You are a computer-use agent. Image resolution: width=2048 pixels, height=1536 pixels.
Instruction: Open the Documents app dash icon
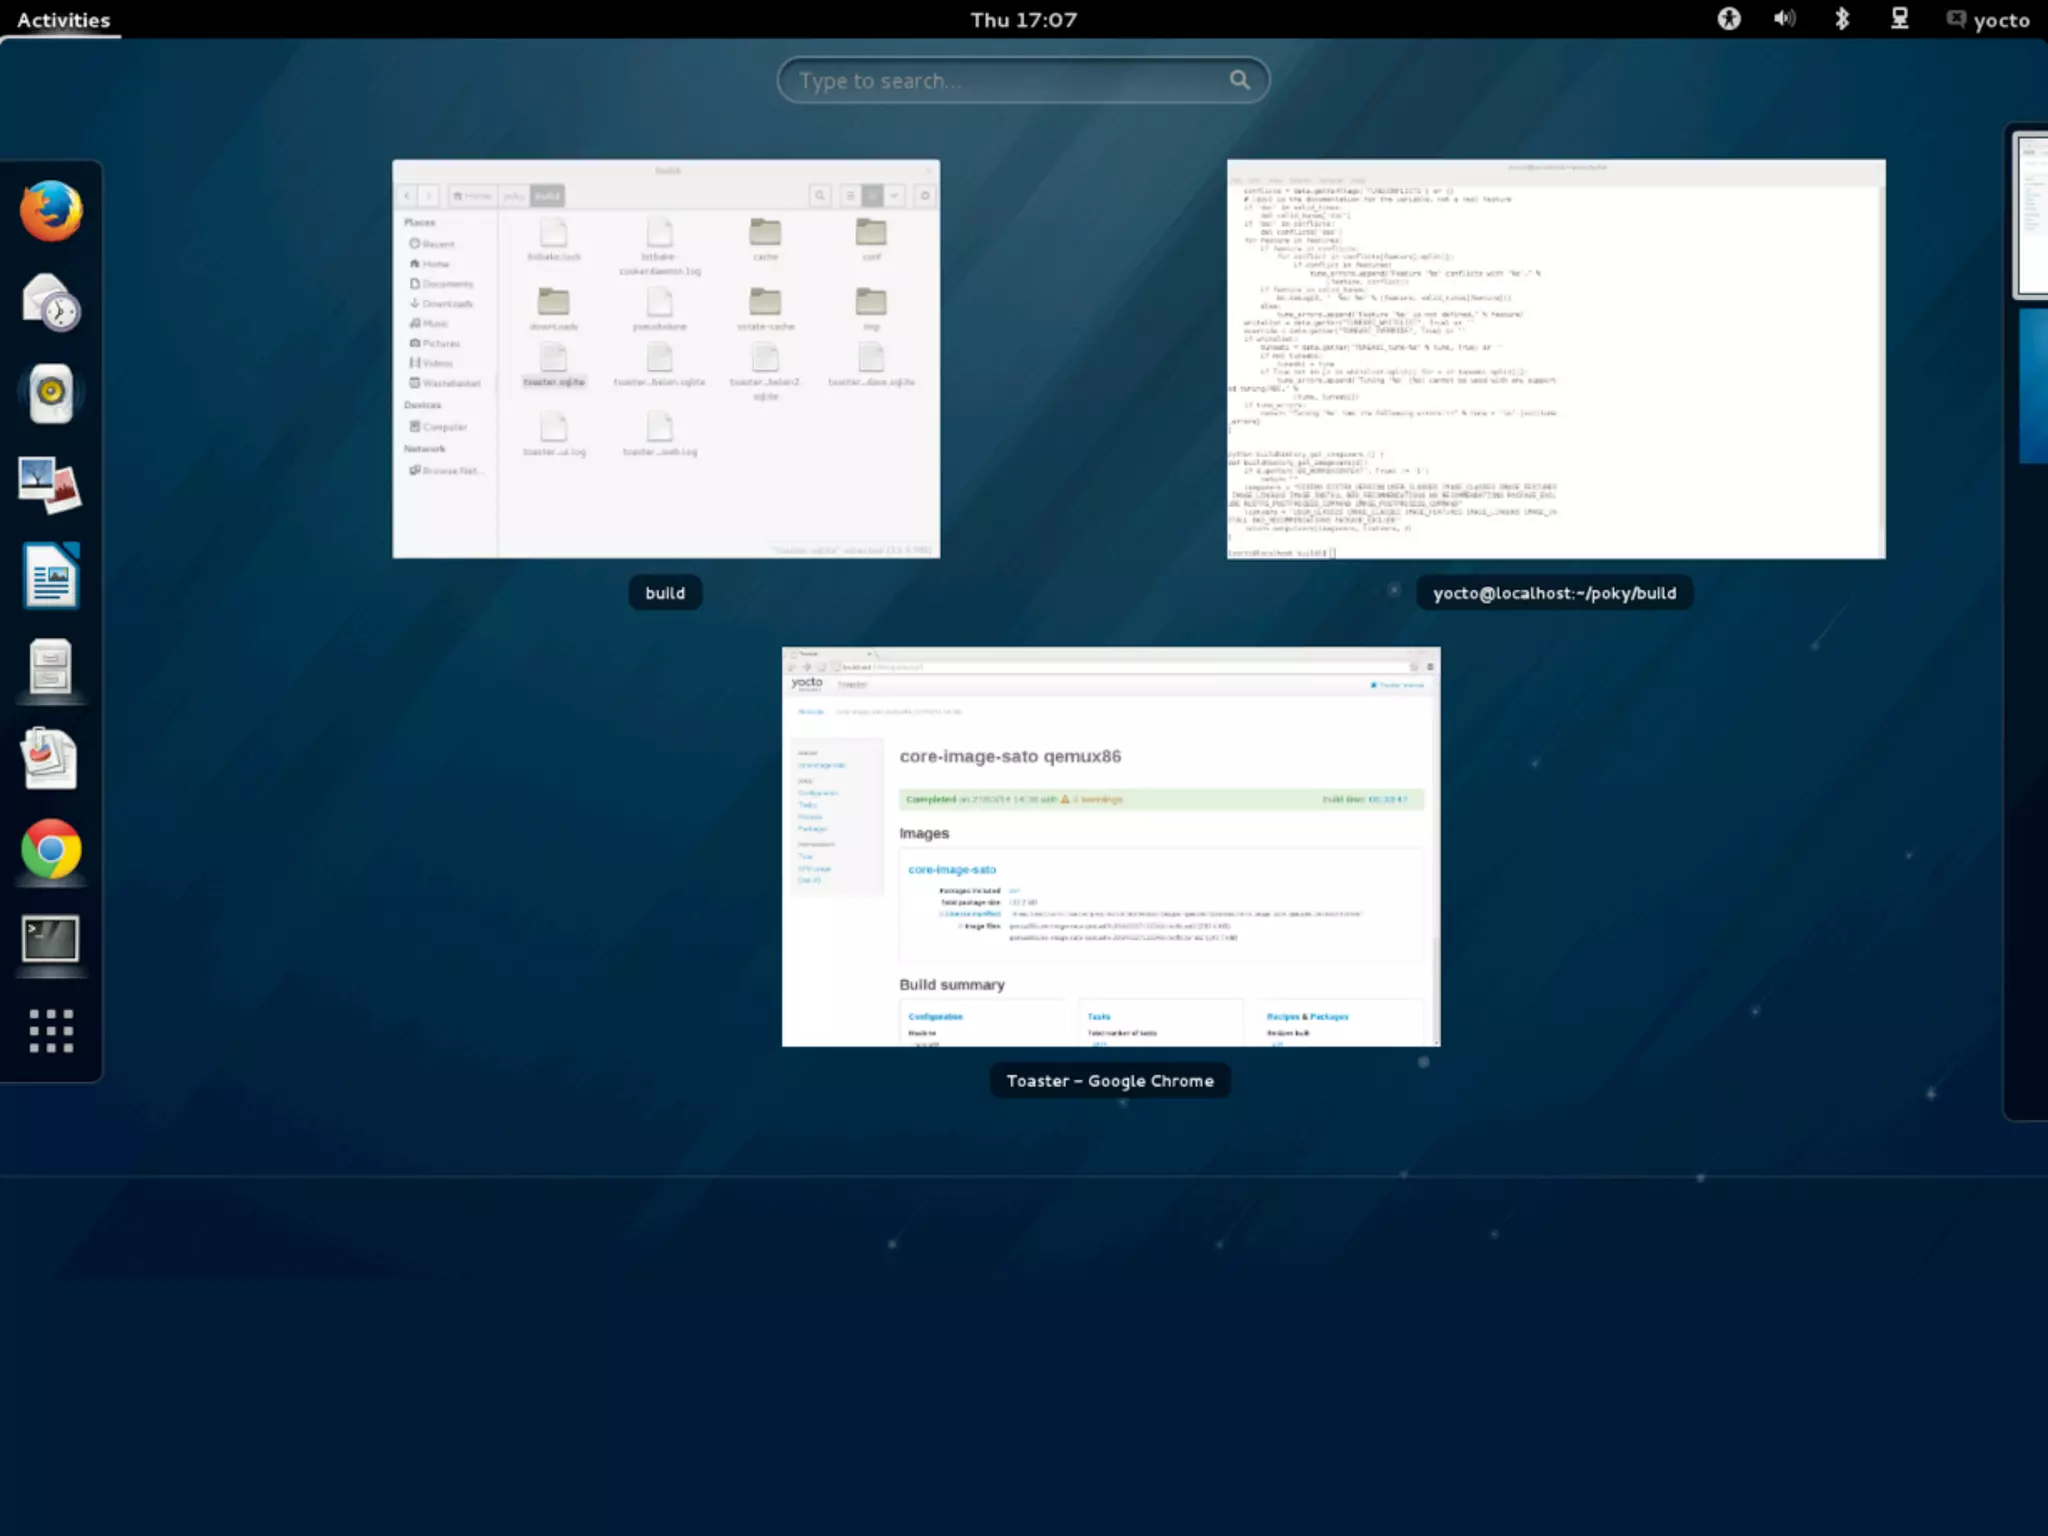(51, 758)
